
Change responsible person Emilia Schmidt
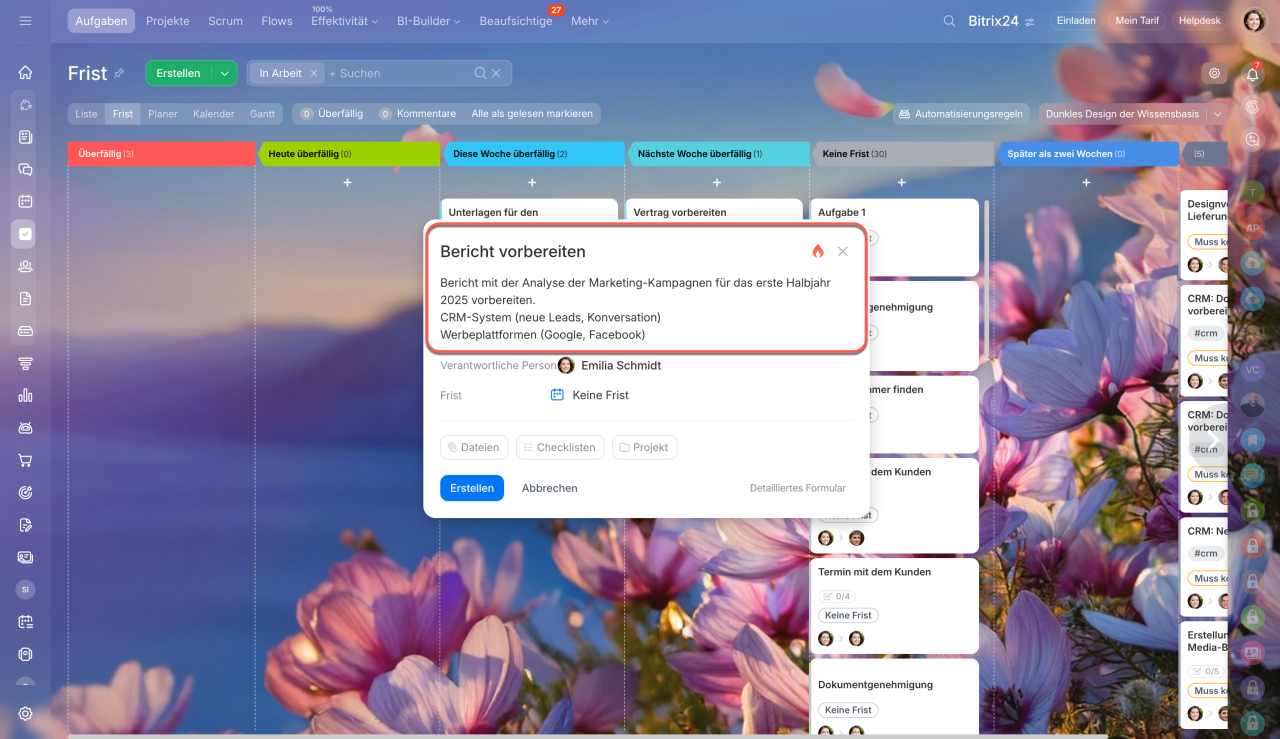click(610, 365)
